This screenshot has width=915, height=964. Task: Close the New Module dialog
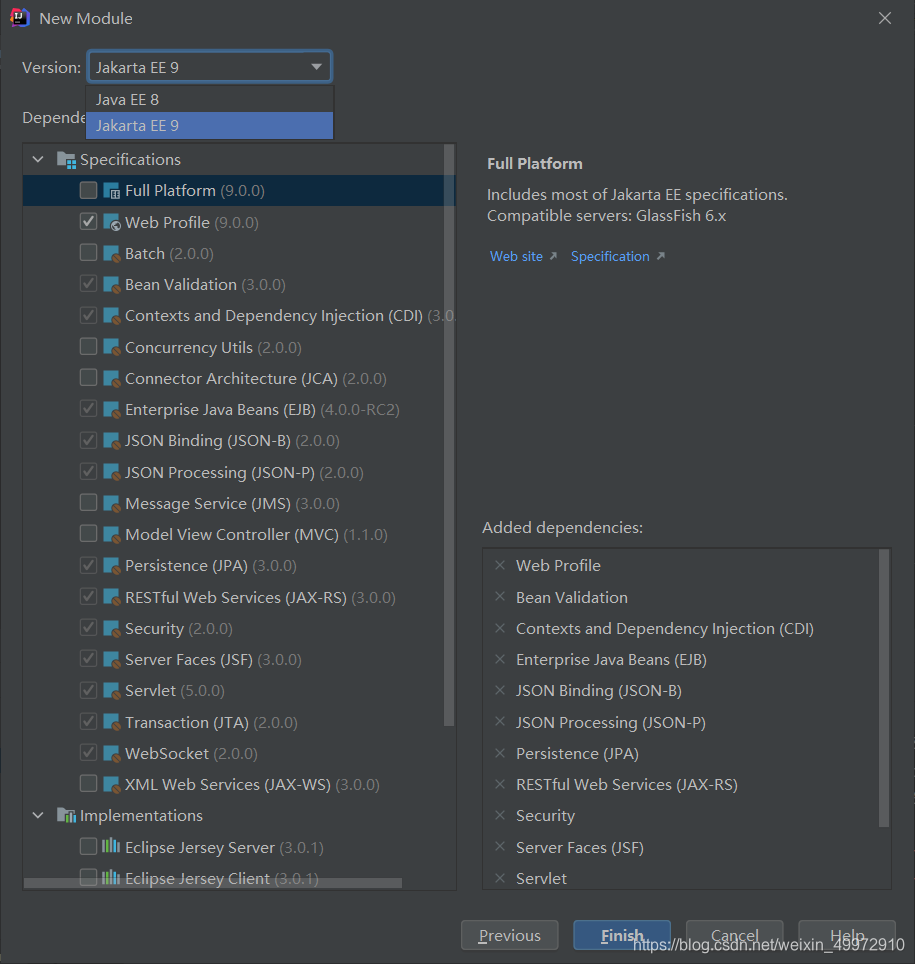pyautogui.click(x=884, y=18)
